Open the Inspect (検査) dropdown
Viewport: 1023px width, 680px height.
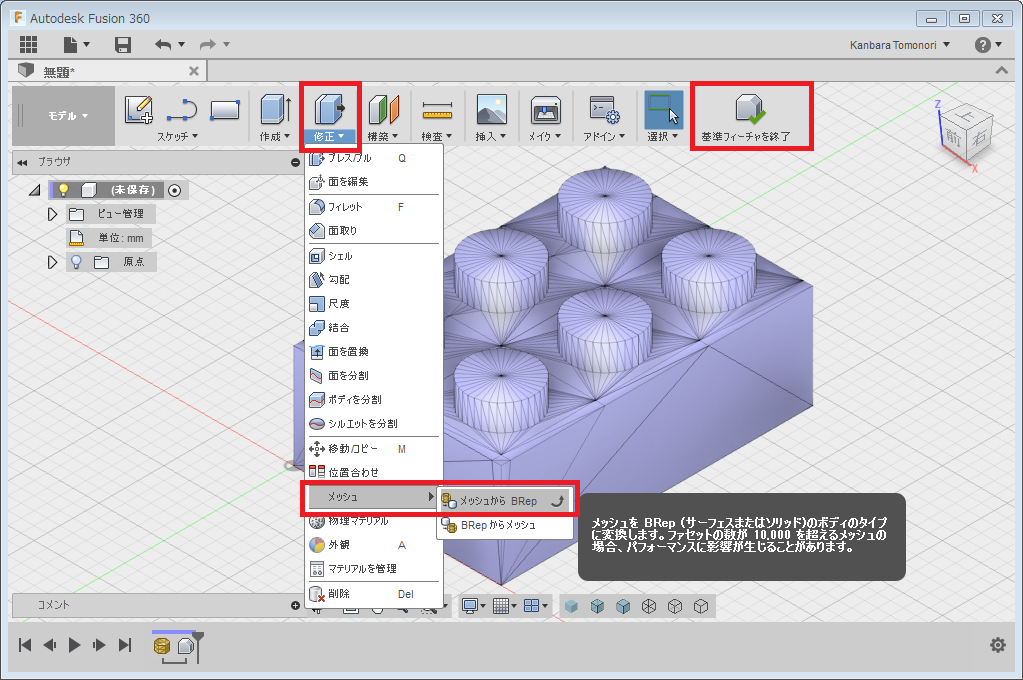pos(436,136)
